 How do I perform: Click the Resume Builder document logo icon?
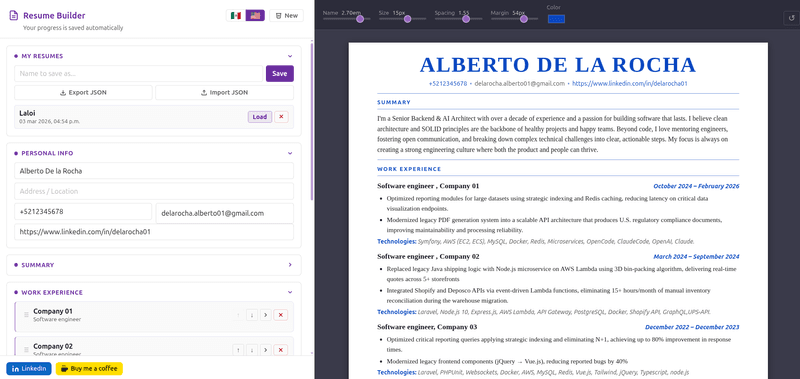point(14,16)
